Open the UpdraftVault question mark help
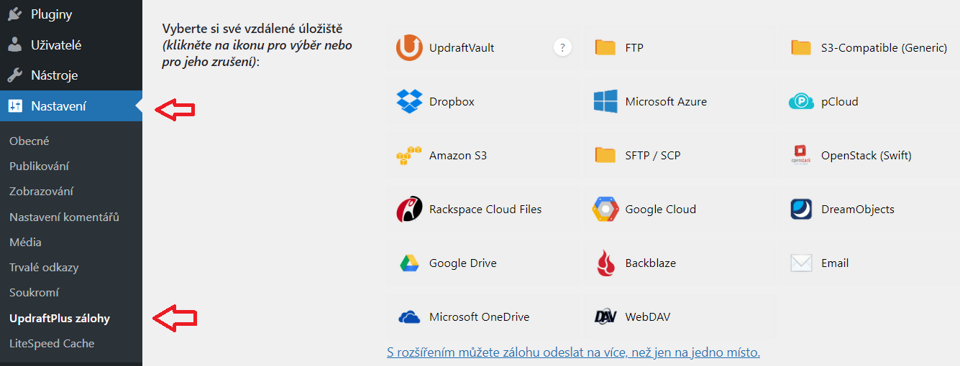This screenshot has height=366, width=960. 563,48
